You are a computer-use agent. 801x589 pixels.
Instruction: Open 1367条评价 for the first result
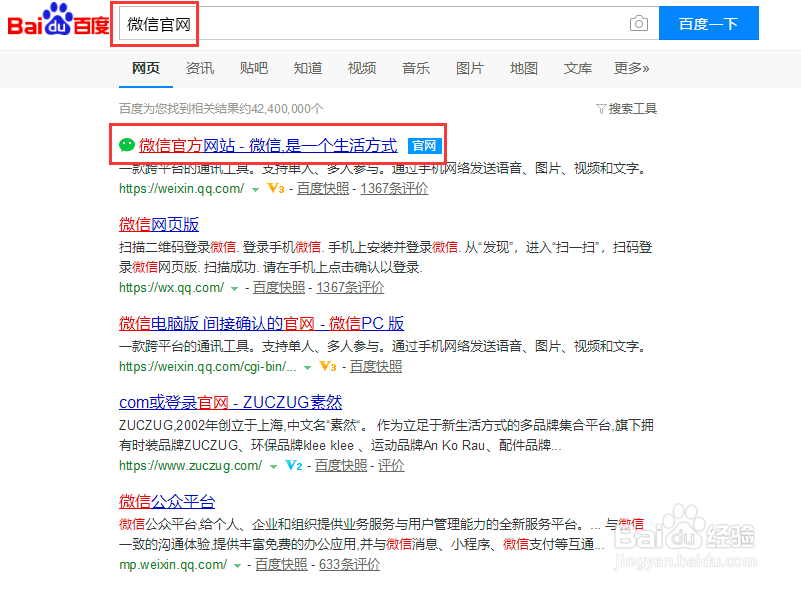[x=394, y=189]
